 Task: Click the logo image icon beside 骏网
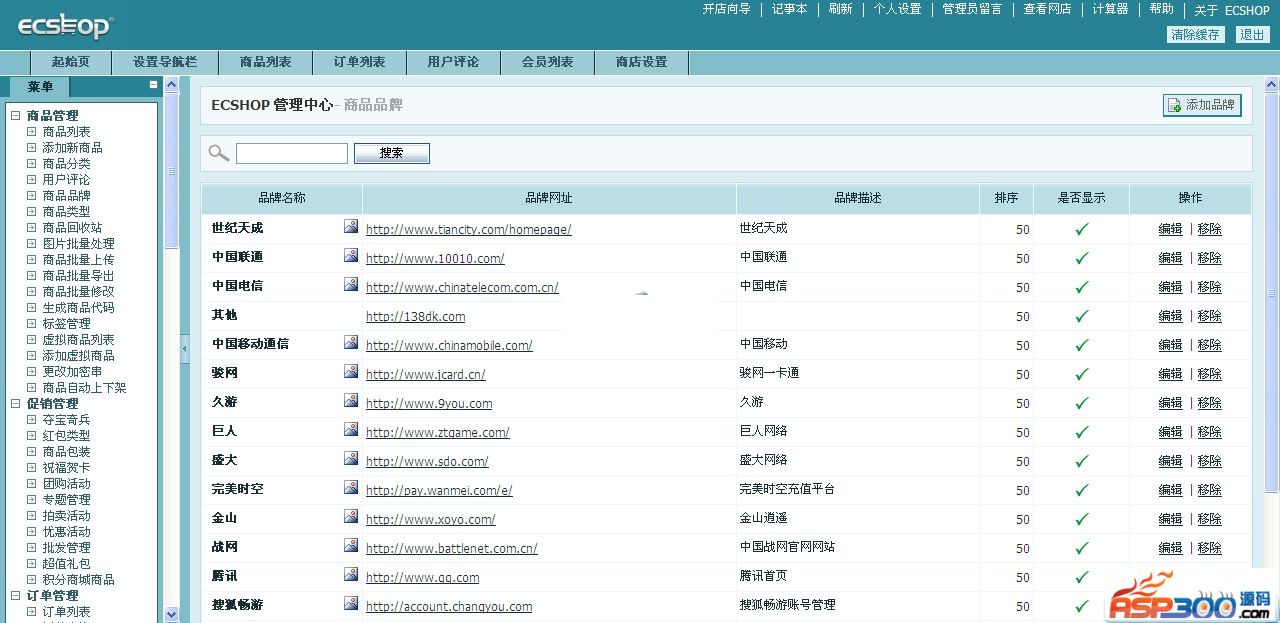(x=350, y=372)
